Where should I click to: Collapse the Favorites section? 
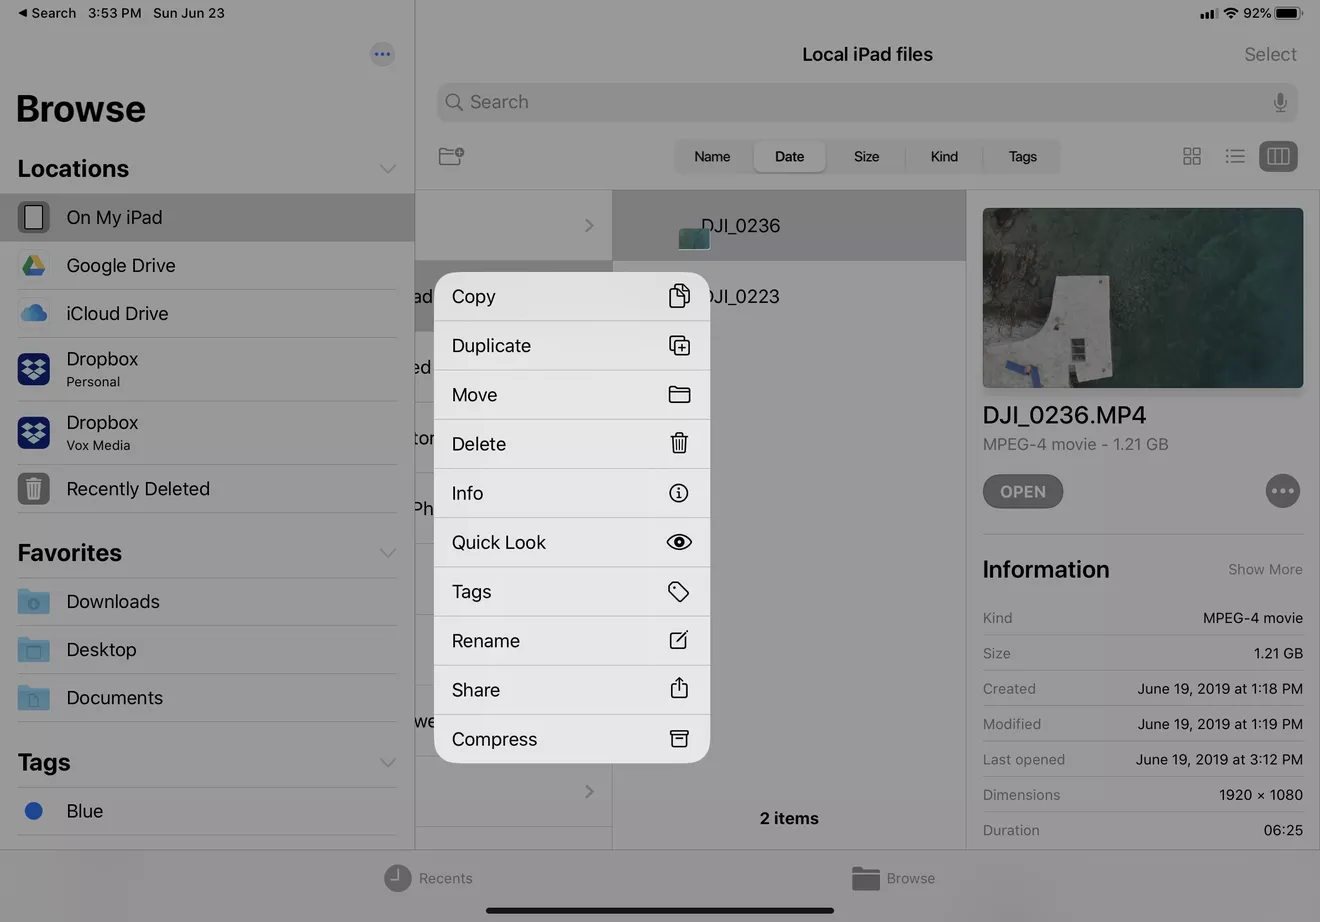click(388, 553)
